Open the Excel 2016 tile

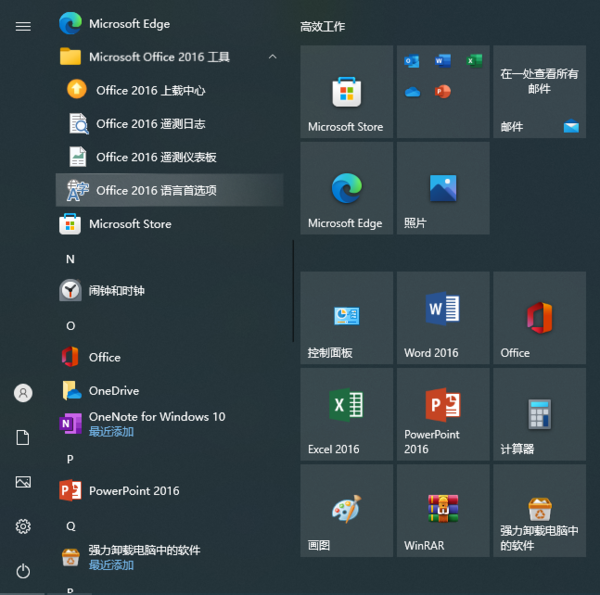347,414
